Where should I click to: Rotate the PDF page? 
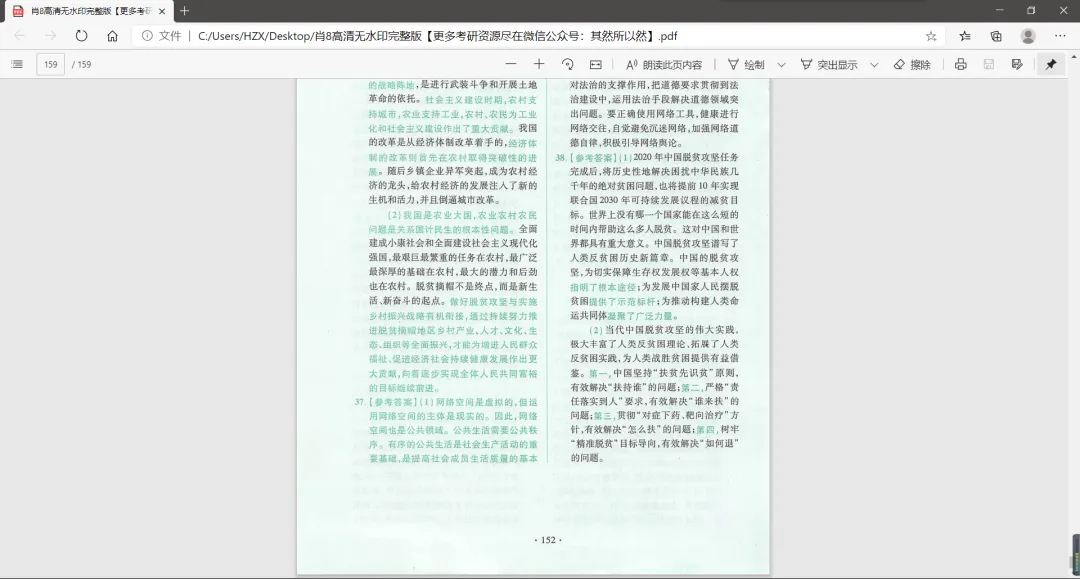tap(568, 64)
